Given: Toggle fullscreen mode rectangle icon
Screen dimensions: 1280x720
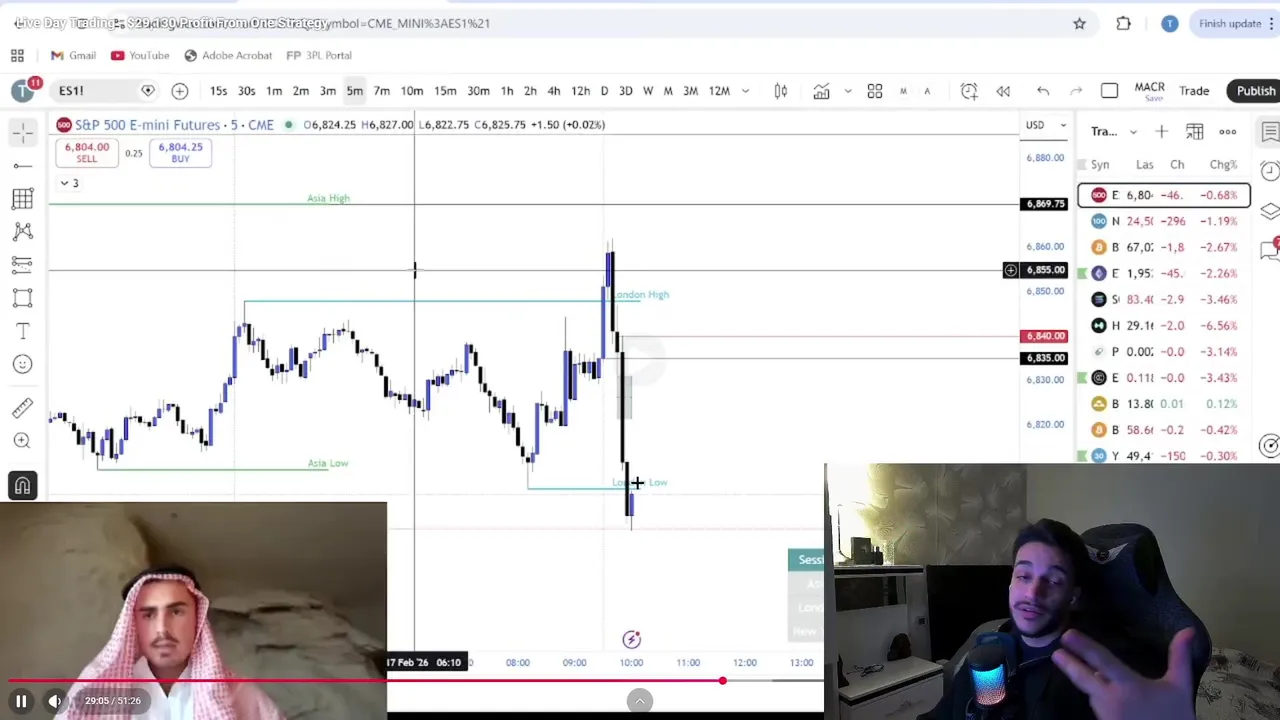Looking at the screenshot, I should (1109, 91).
